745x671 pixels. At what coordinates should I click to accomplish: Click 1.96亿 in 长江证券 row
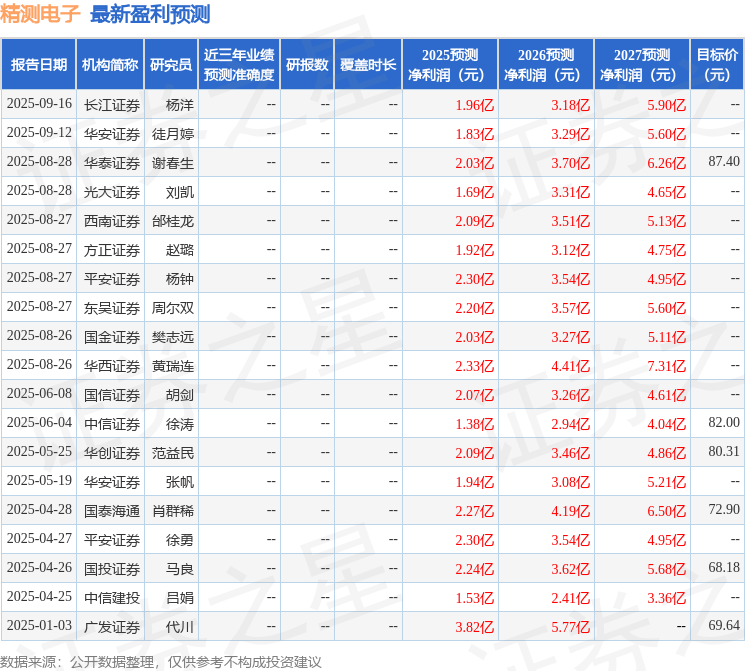coord(475,105)
